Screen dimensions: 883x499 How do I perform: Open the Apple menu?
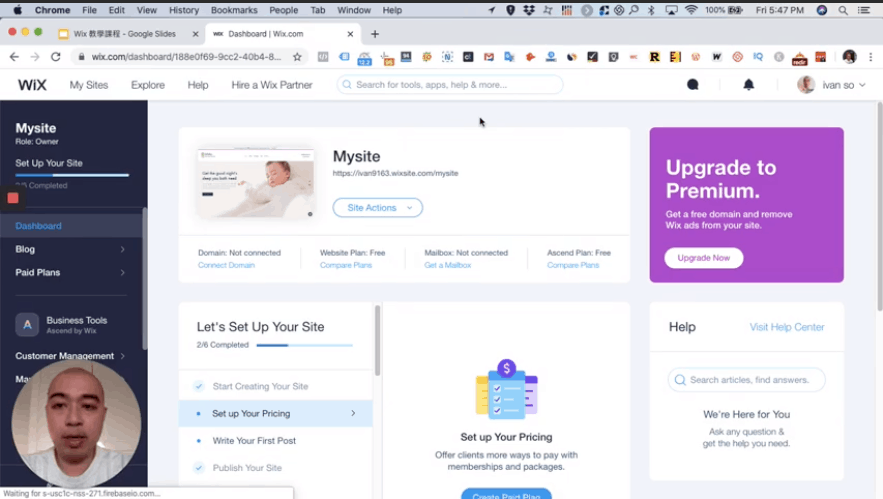point(17,10)
